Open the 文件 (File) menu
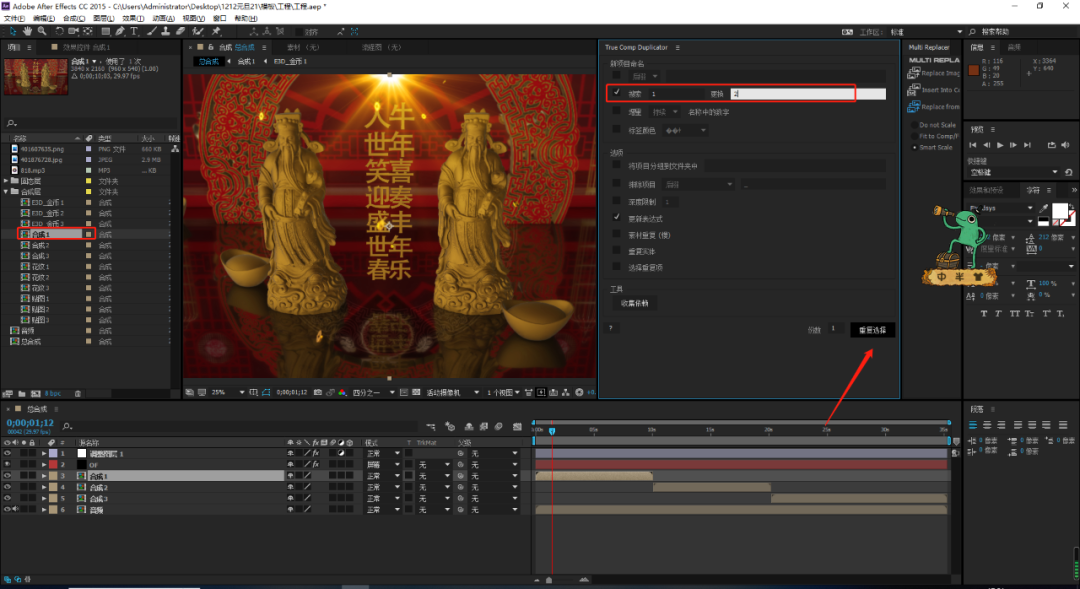The image size is (1080, 589). coord(14,19)
